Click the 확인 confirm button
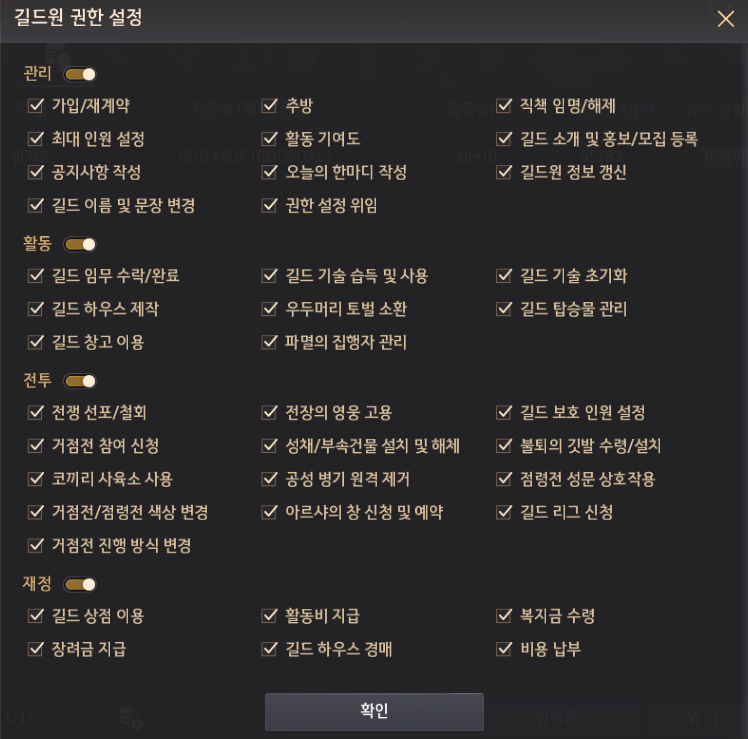 [x=374, y=711]
